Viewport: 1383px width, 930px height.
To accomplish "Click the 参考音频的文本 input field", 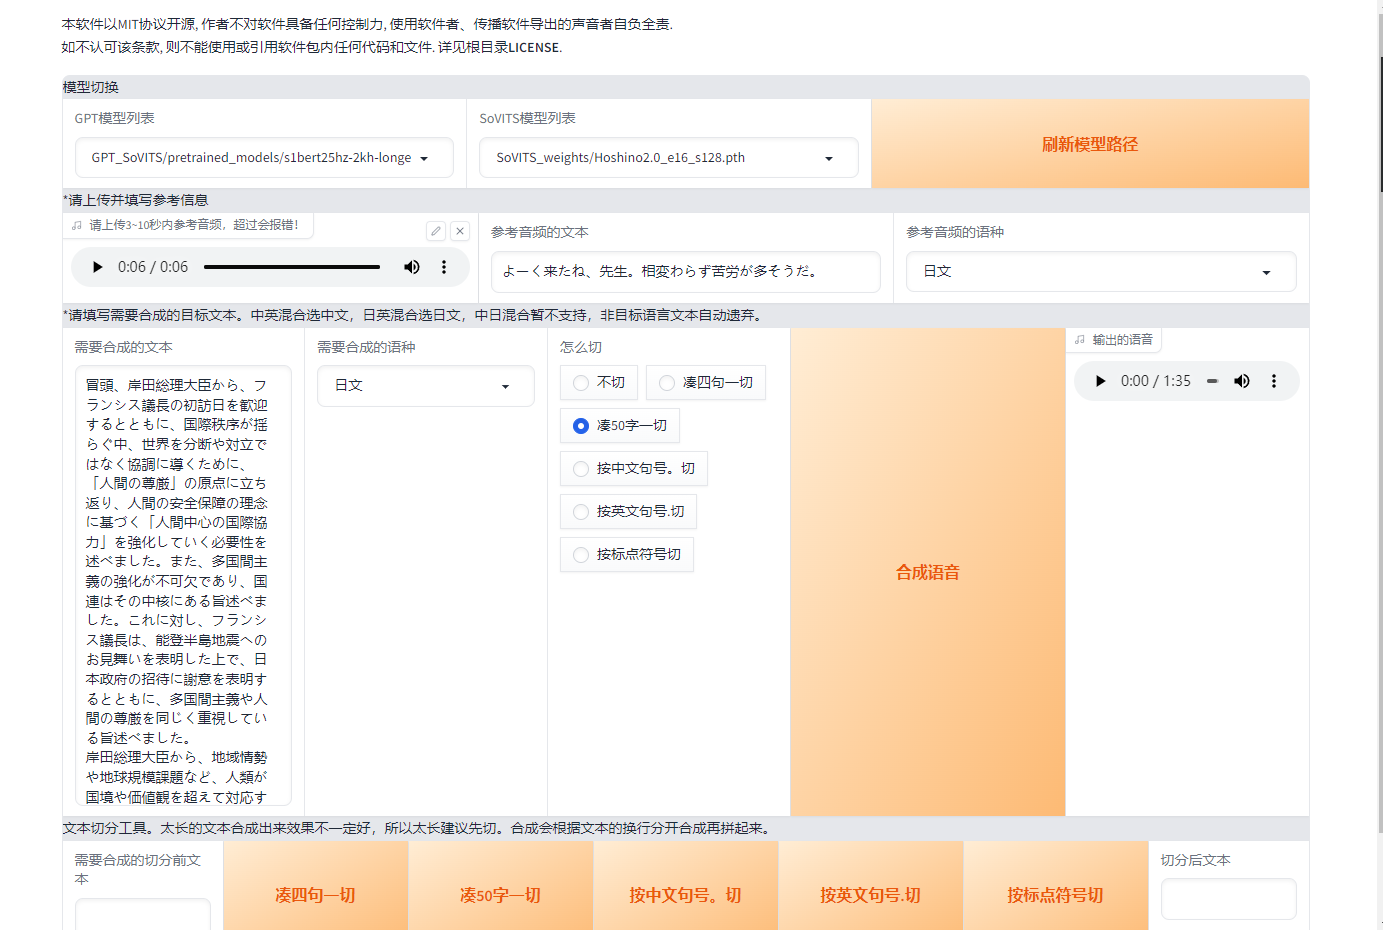I will 685,272.
